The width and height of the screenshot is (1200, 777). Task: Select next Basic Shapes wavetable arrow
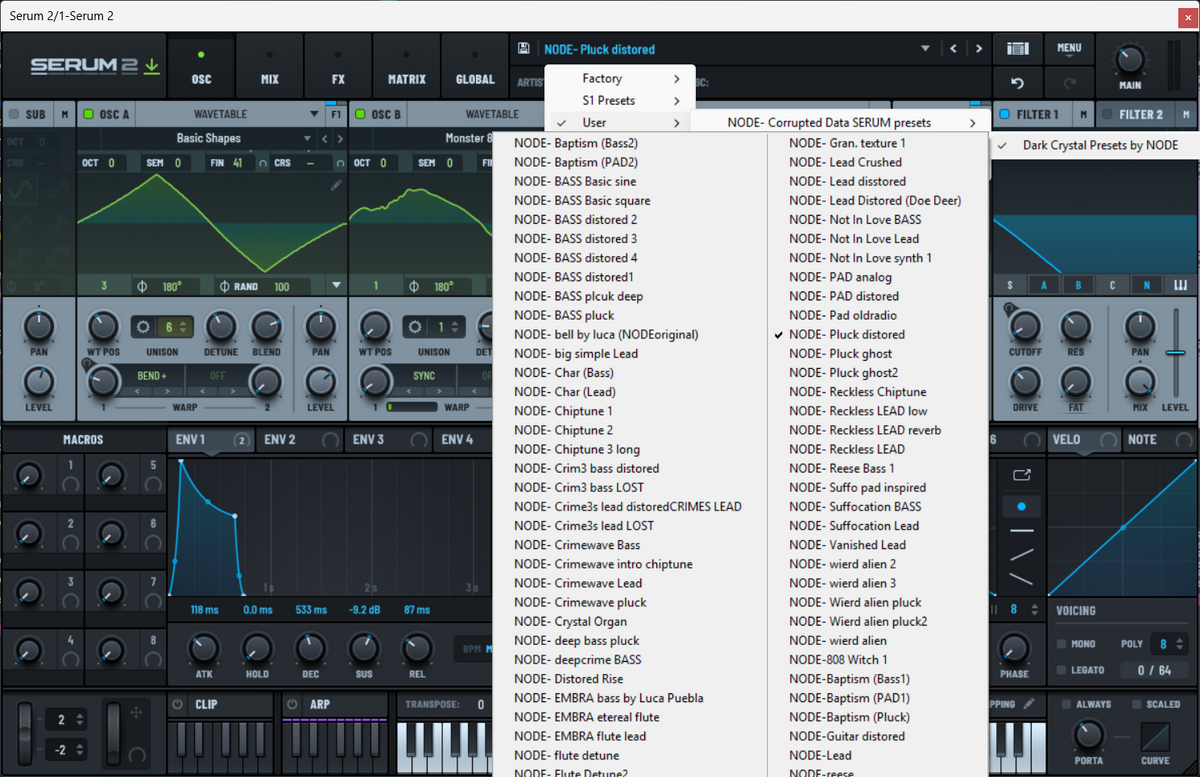pos(340,139)
